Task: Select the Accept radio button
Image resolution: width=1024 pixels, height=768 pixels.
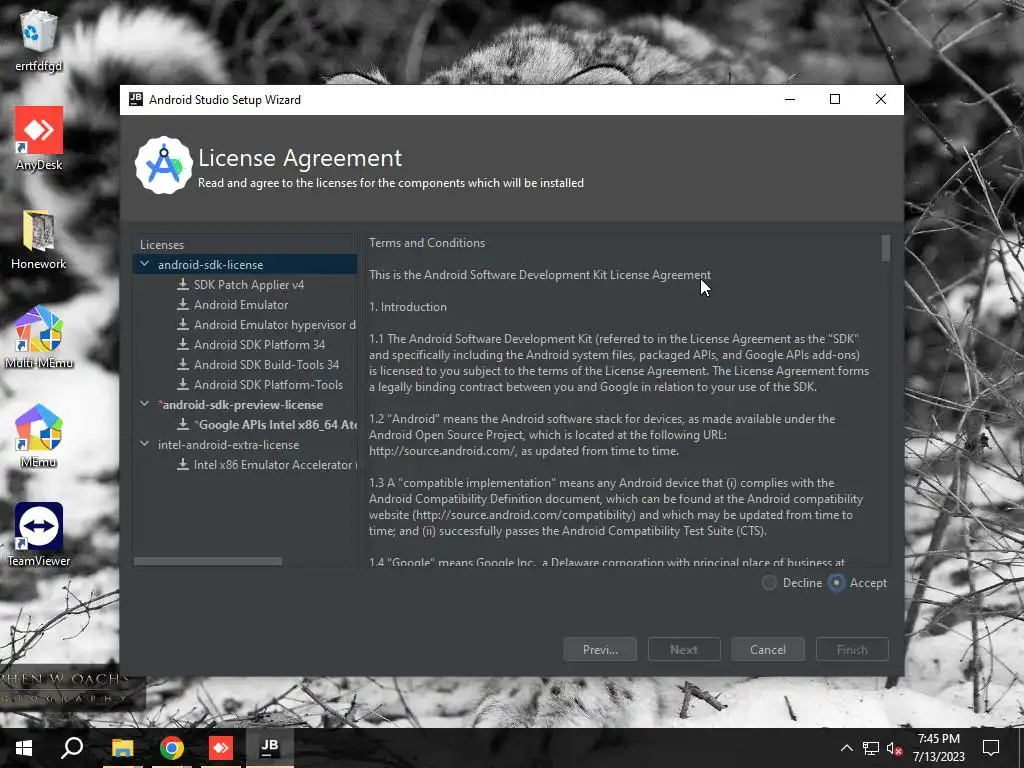Action: 836,583
